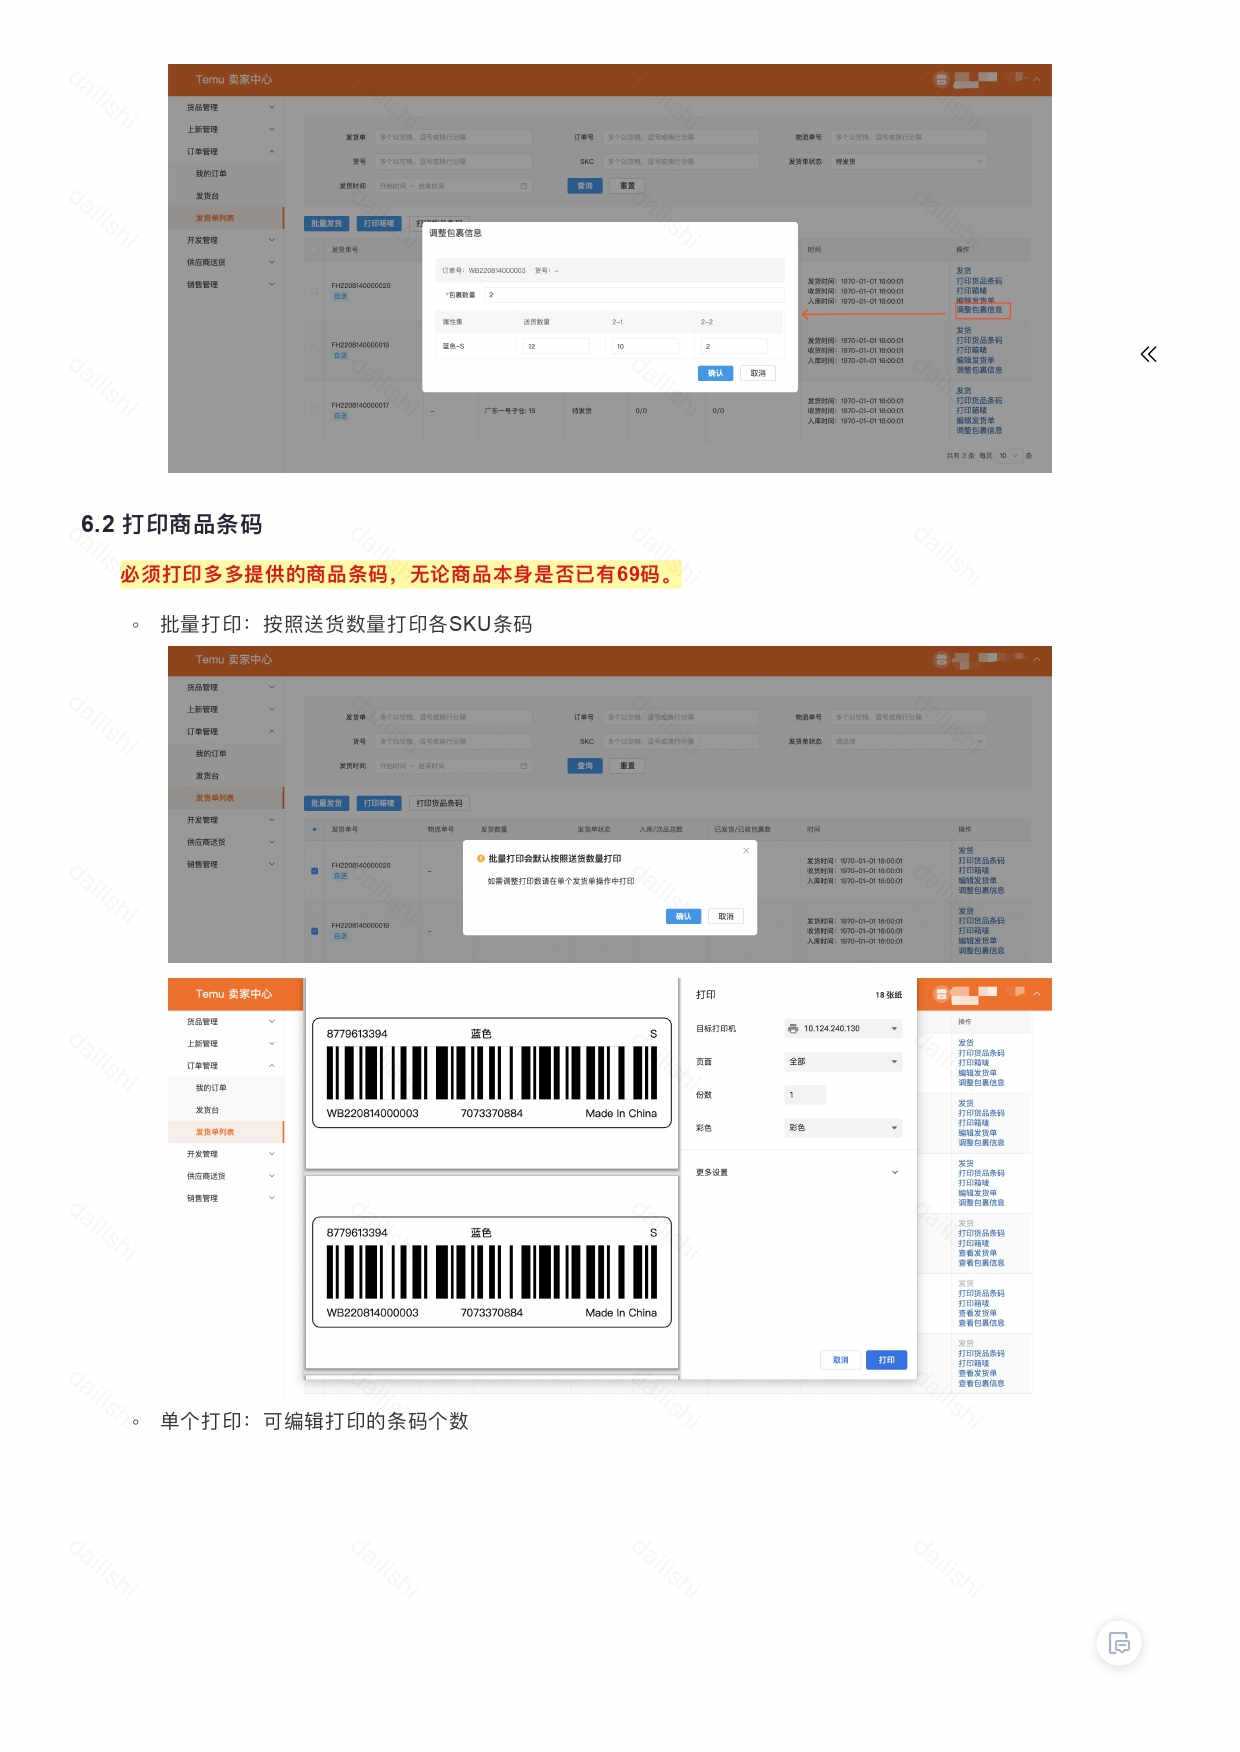This screenshot has width=1240, height=1752.
Task: Select 我的订单 in print preview screenshot sidebar
Action: (x=211, y=1088)
